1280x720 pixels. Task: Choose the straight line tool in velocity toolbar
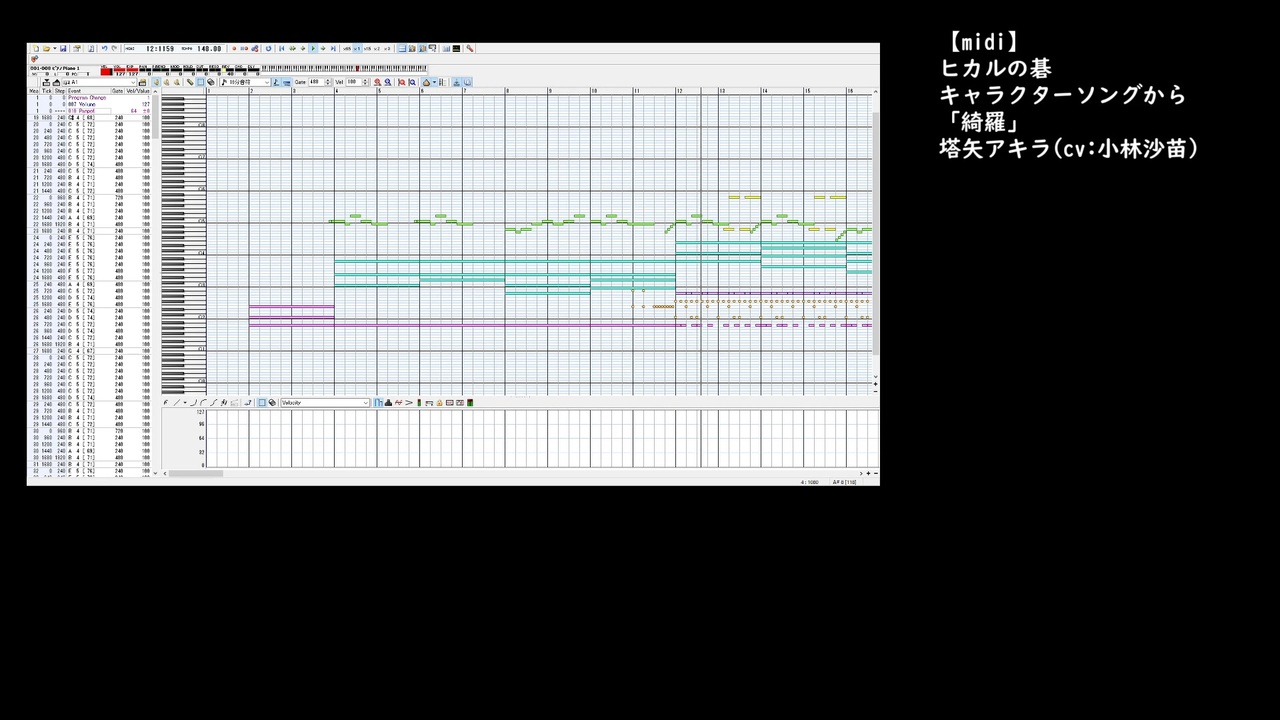pos(176,403)
